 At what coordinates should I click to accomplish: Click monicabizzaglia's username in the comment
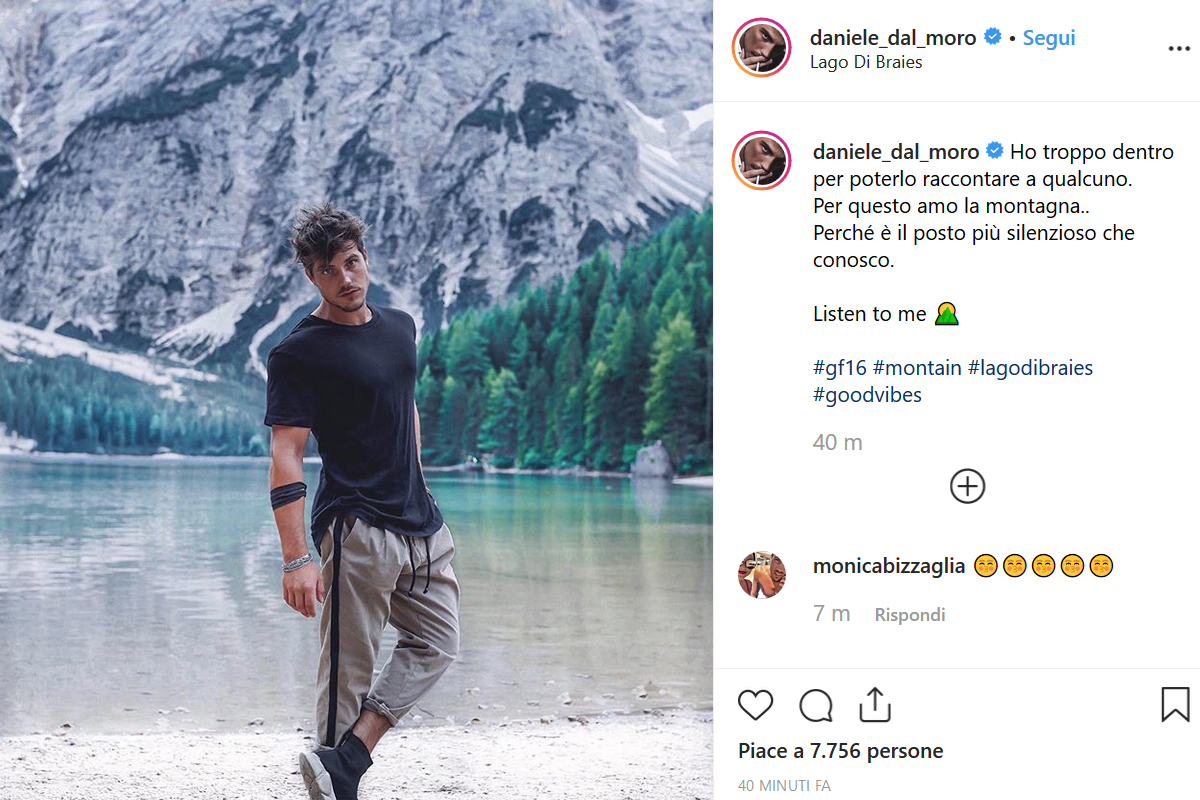[888, 565]
